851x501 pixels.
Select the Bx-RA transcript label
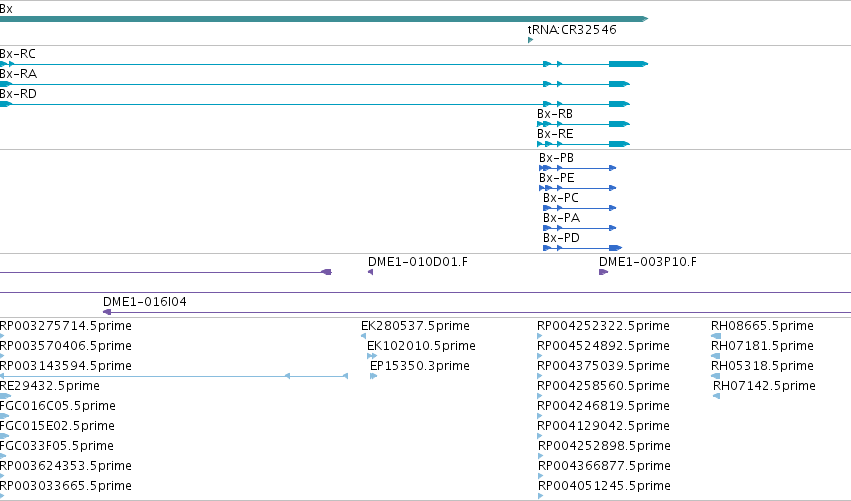click(x=18, y=74)
